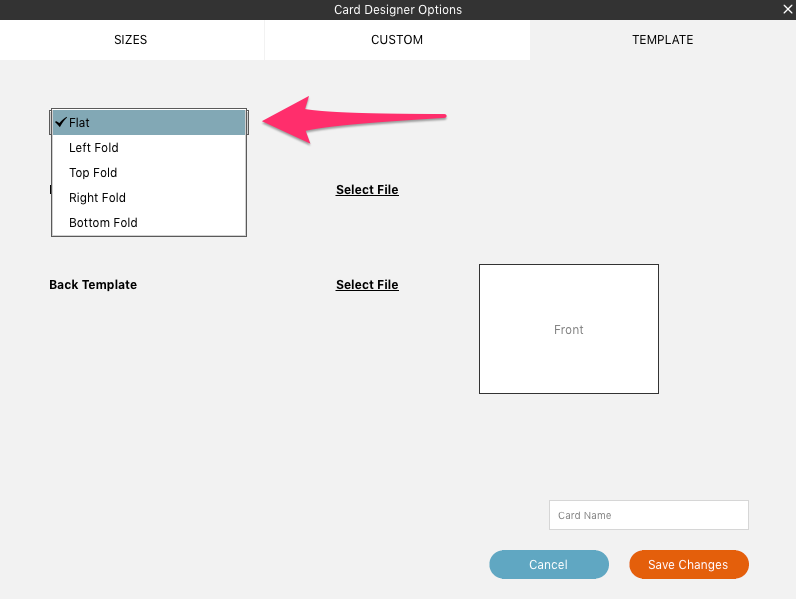Viewport: 796px width, 599px height.
Task: Choose the checked Flat option
Action: [x=149, y=122]
